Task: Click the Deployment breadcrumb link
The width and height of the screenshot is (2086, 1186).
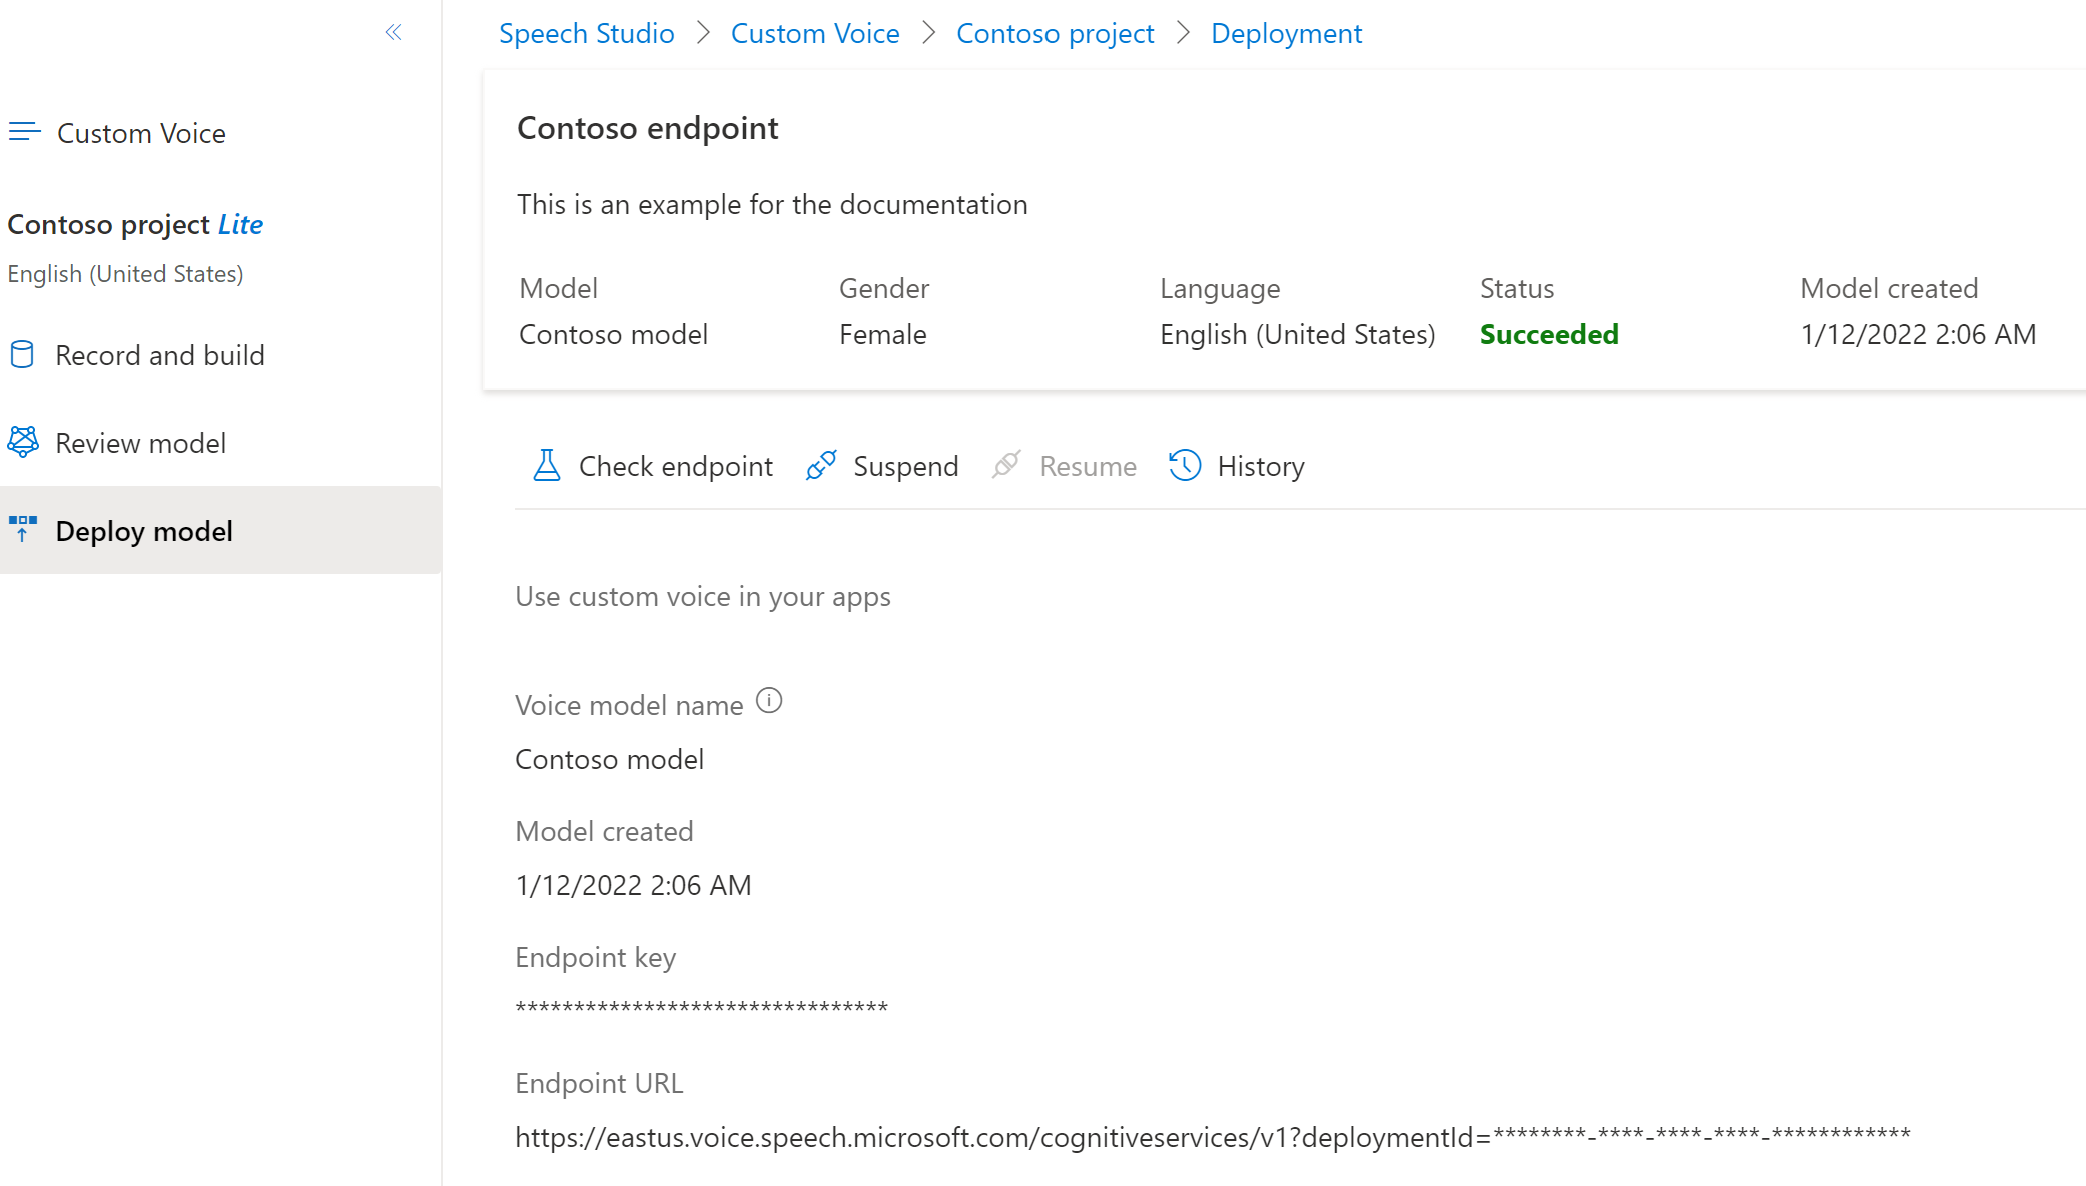Action: click(1286, 34)
